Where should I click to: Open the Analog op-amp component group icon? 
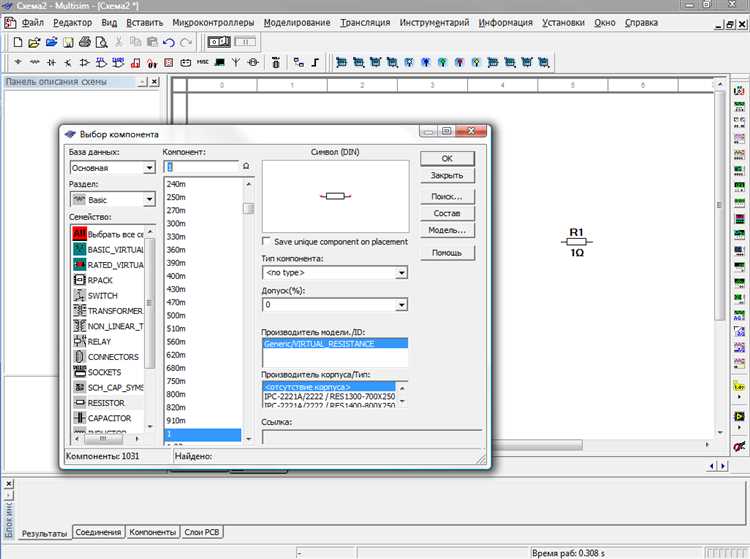point(85,62)
